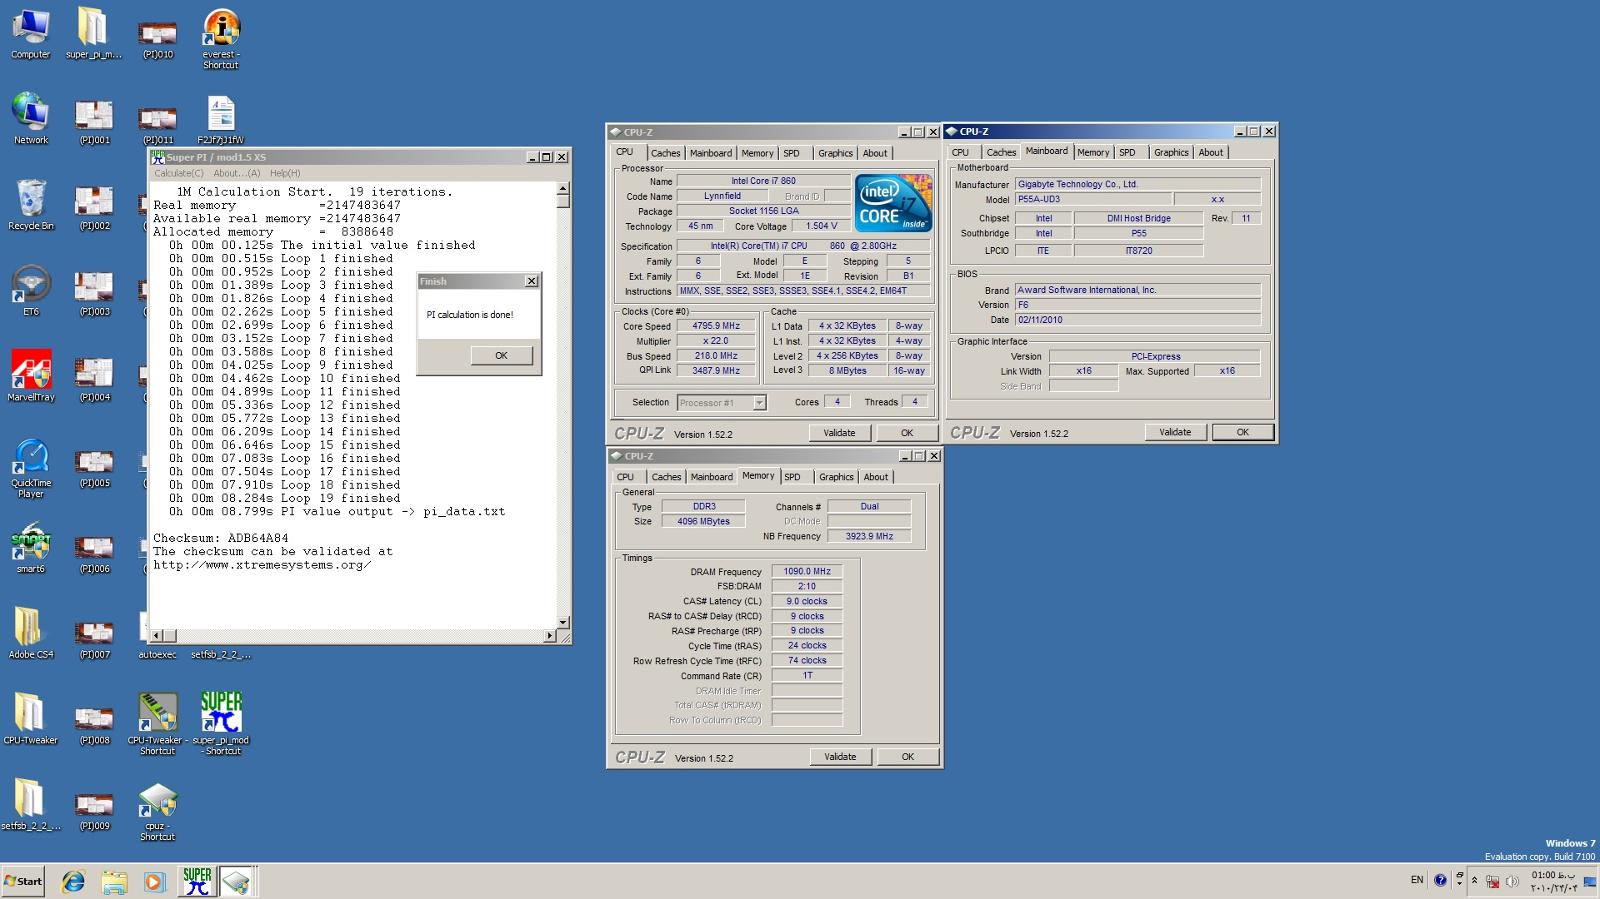Open the About...(A) menu in Super PI

(237, 173)
